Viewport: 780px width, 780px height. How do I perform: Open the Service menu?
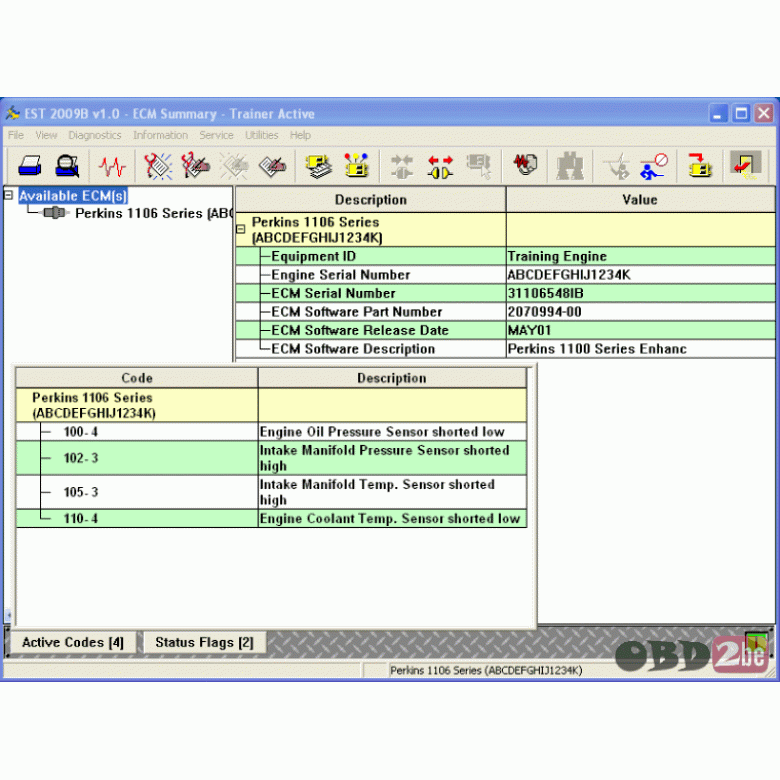click(216, 135)
